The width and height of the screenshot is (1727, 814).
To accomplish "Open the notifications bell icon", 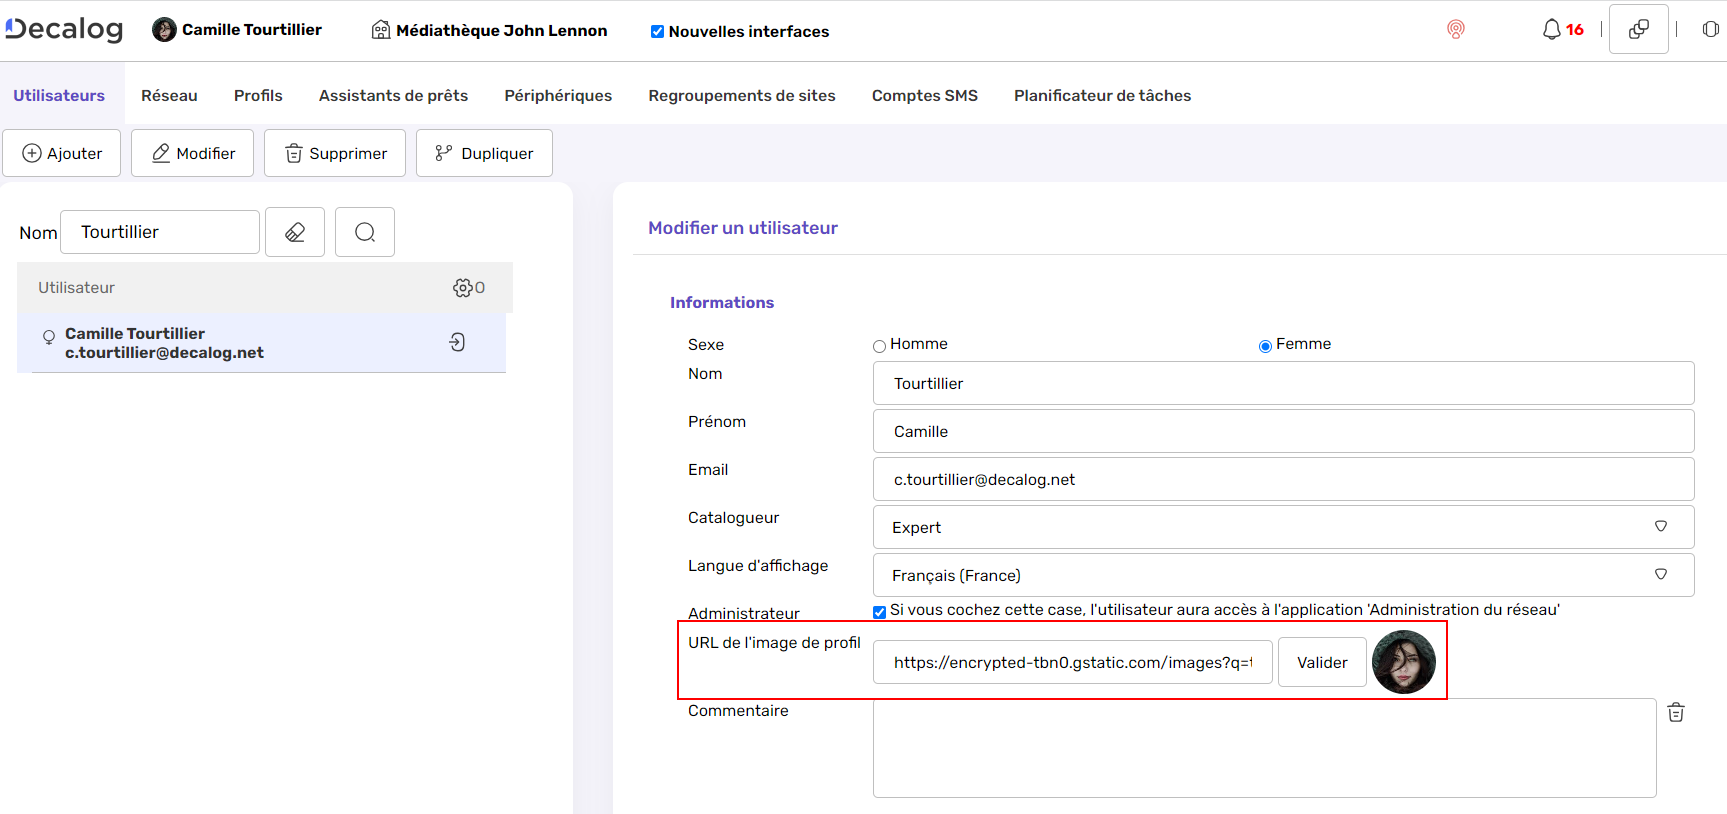I will pos(1551,30).
